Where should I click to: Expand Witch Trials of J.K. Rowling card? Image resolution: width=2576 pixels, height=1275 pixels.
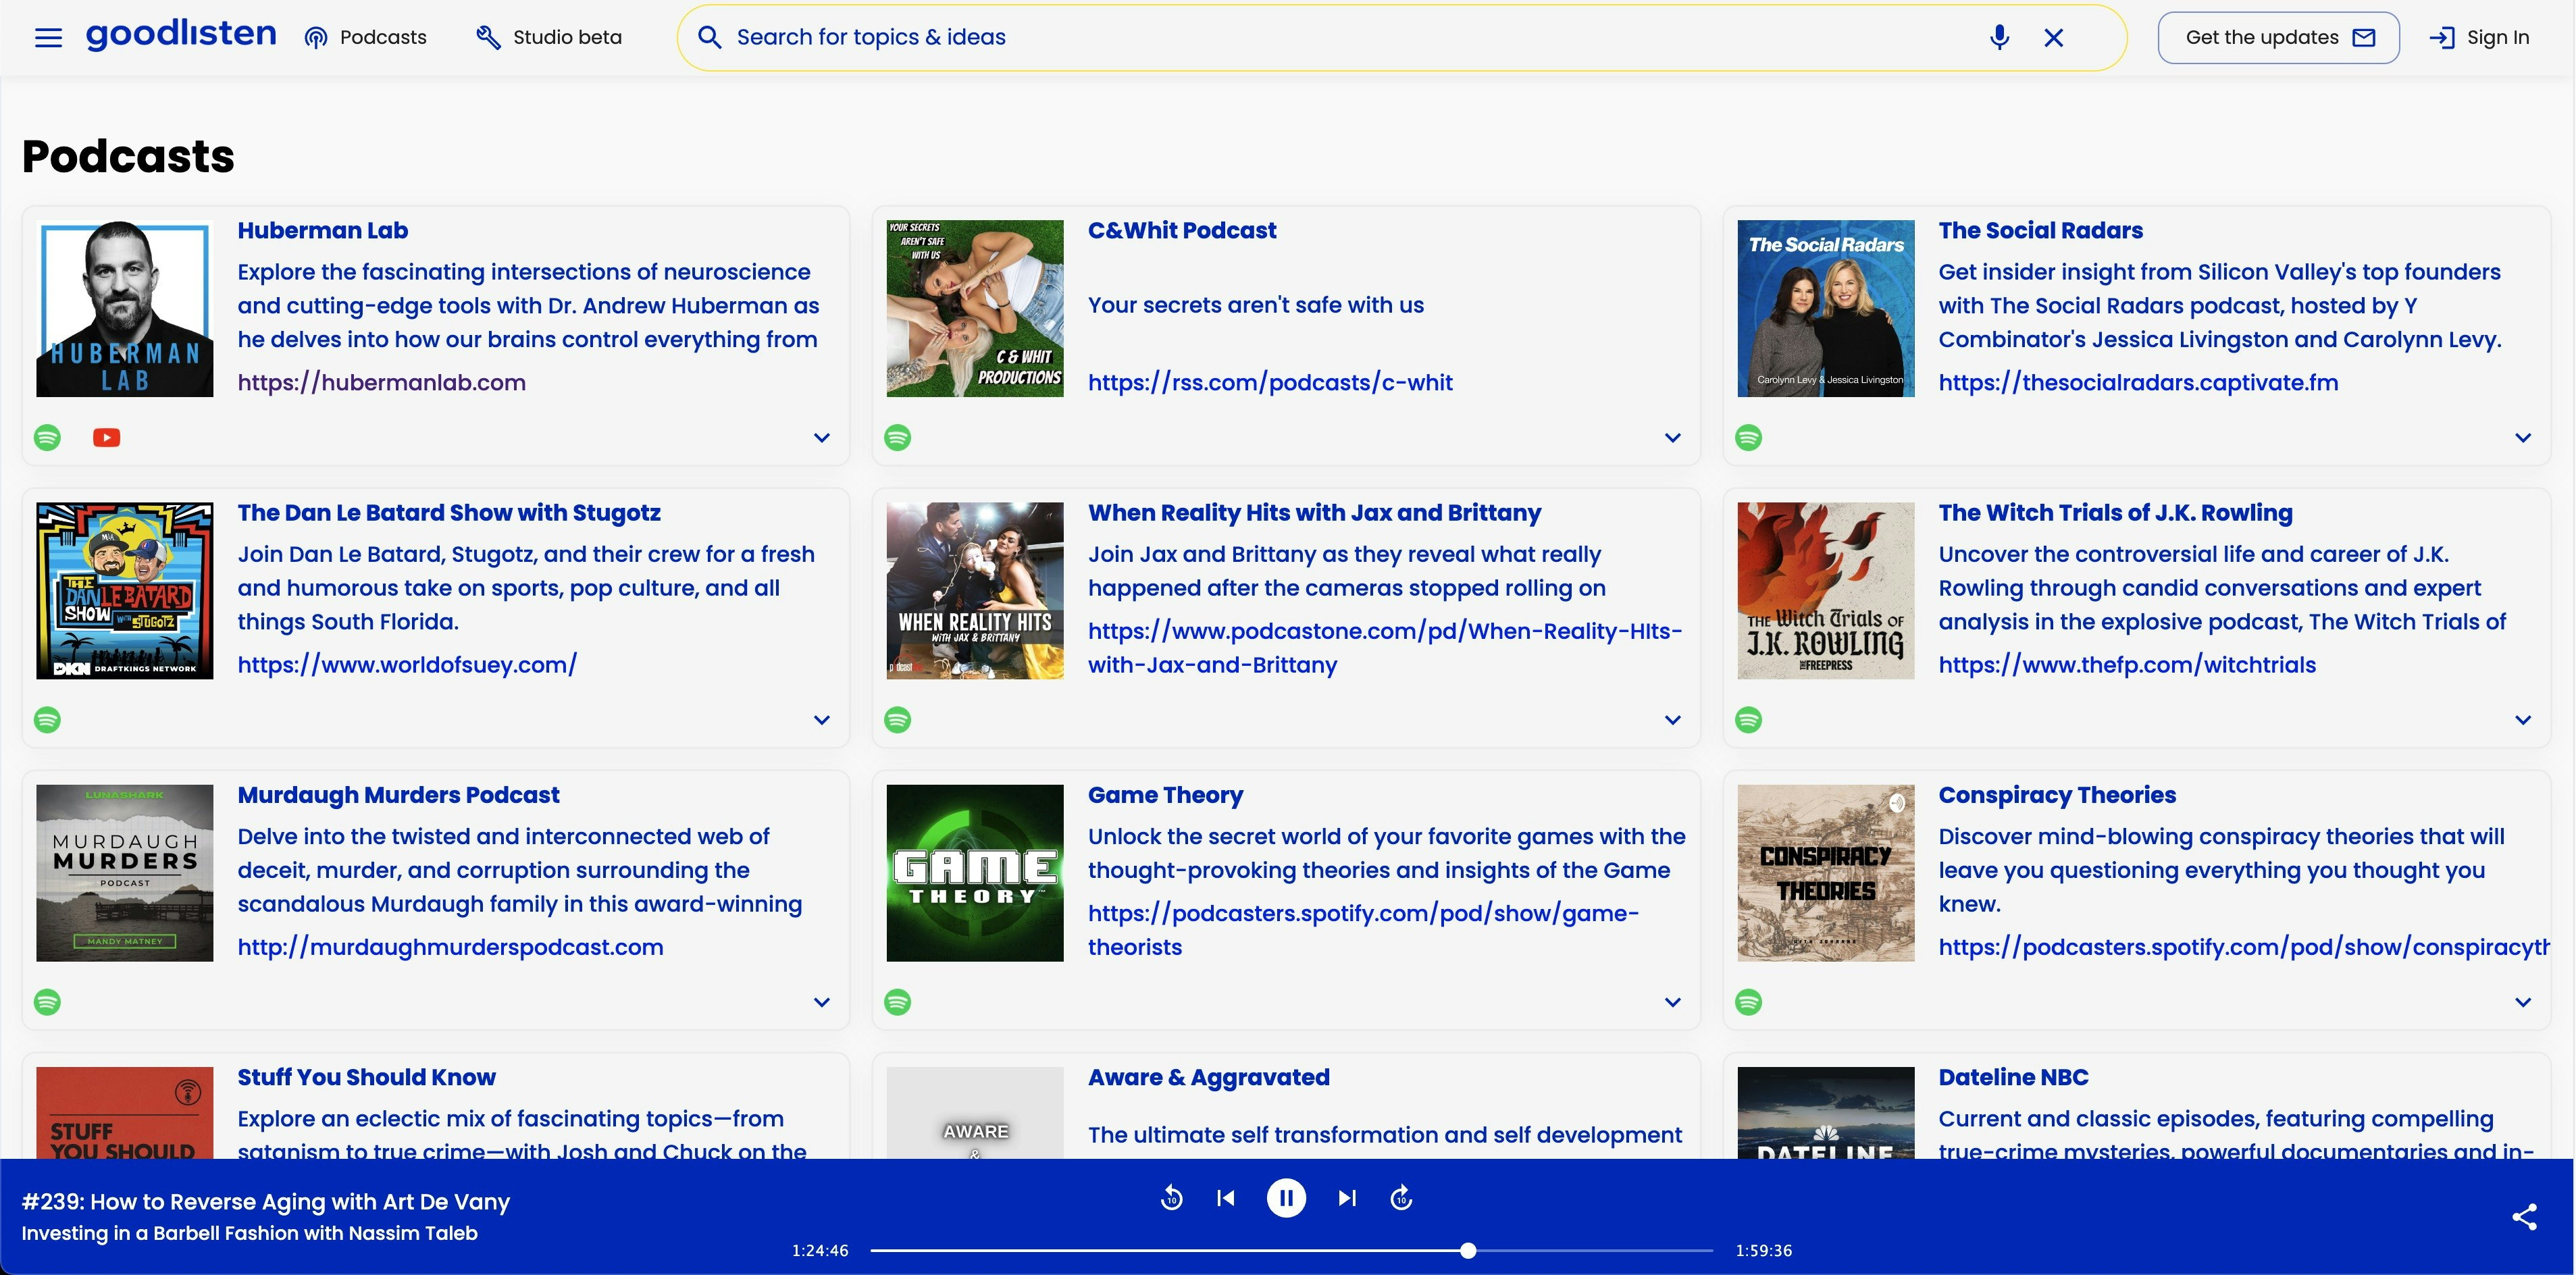click(x=2523, y=719)
